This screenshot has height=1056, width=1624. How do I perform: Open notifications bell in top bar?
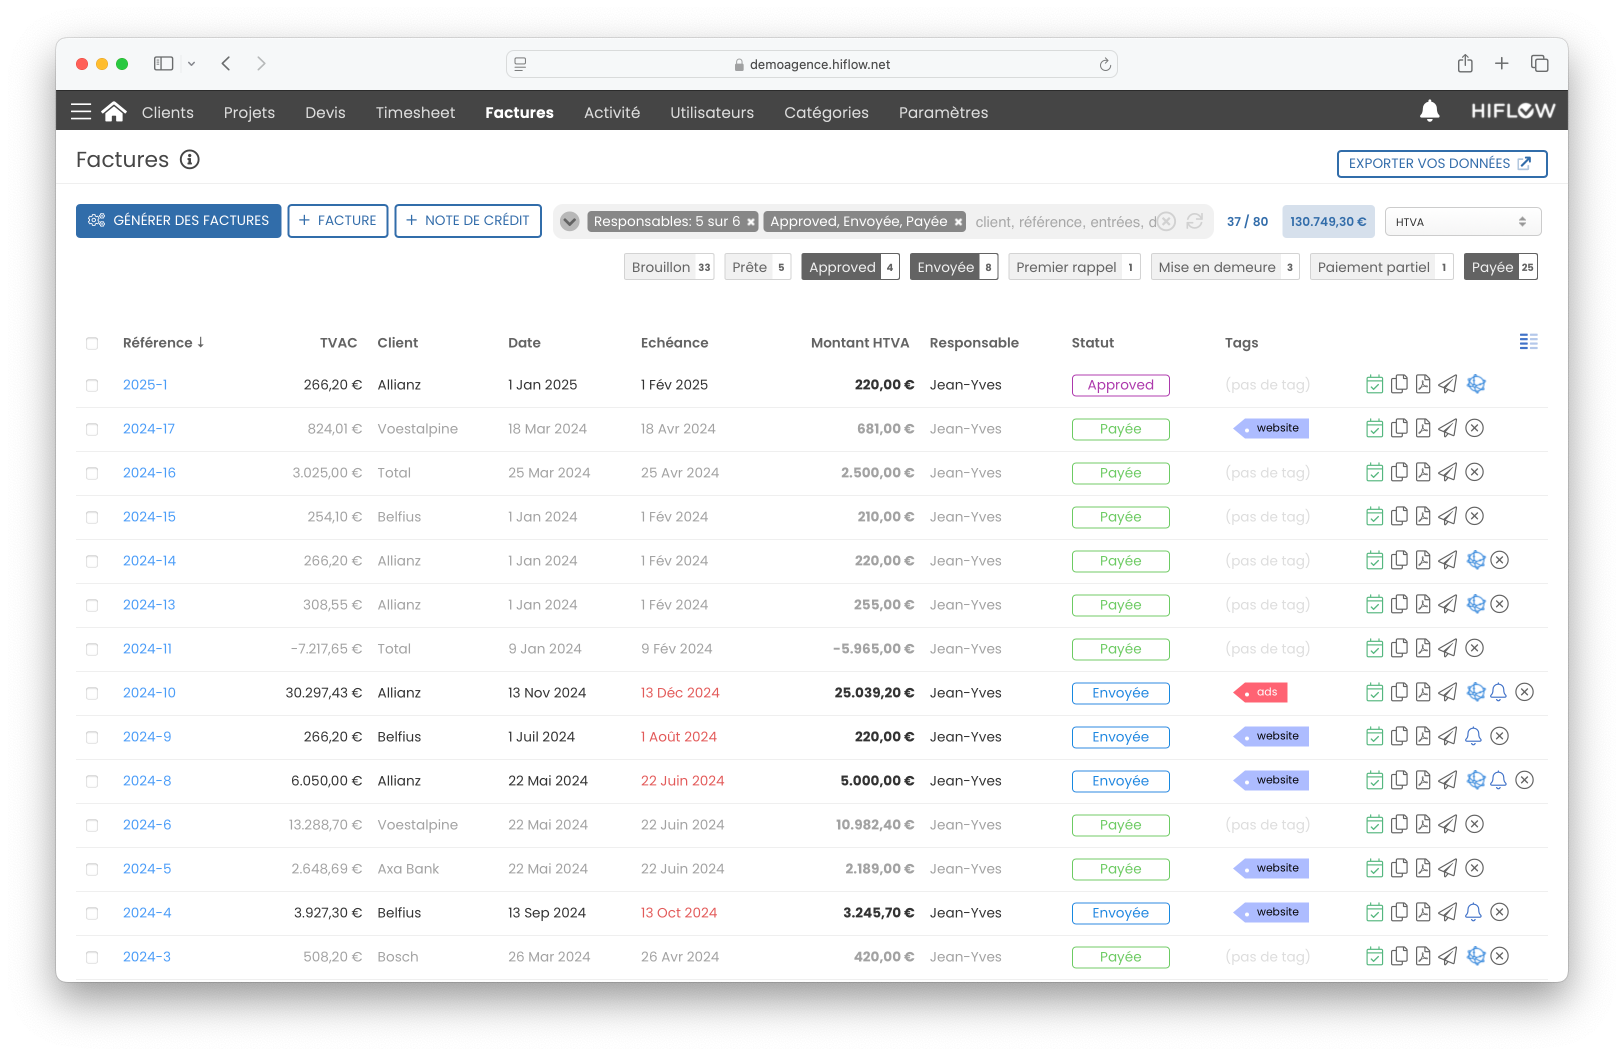pos(1429,111)
